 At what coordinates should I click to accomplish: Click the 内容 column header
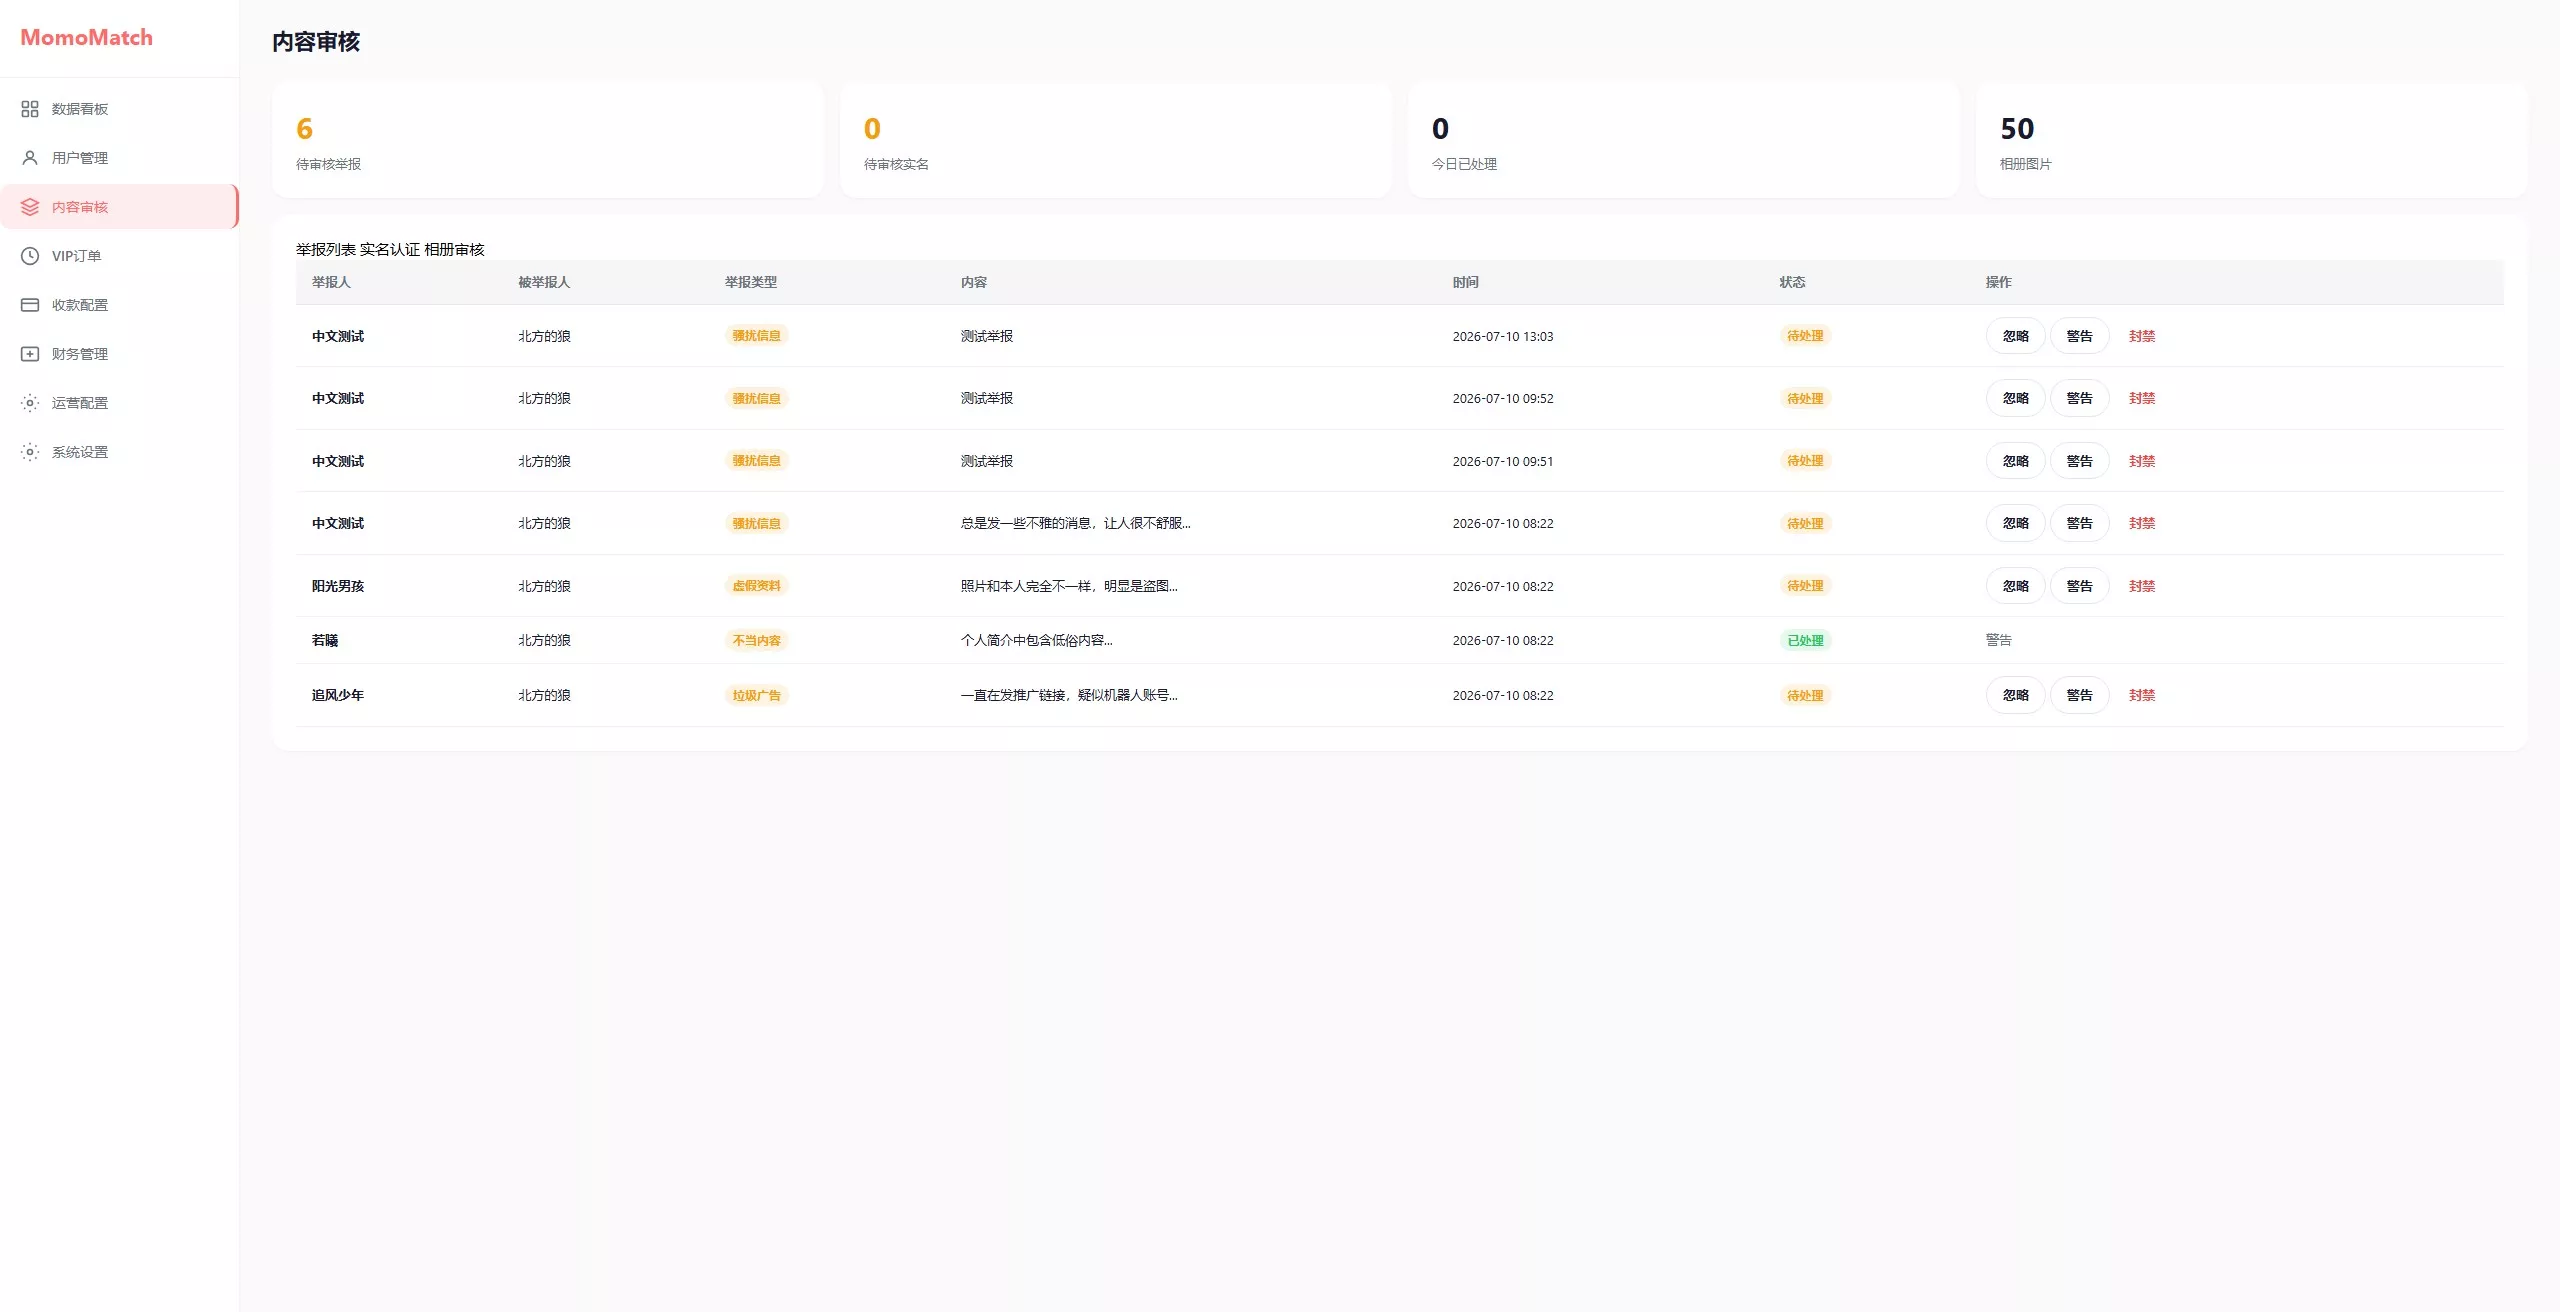point(974,282)
